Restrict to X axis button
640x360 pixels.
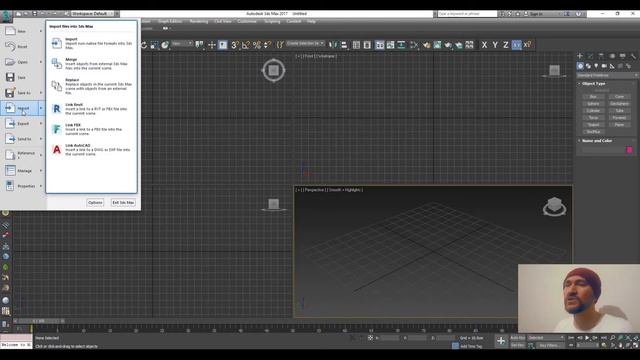pyautogui.click(x=484, y=45)
